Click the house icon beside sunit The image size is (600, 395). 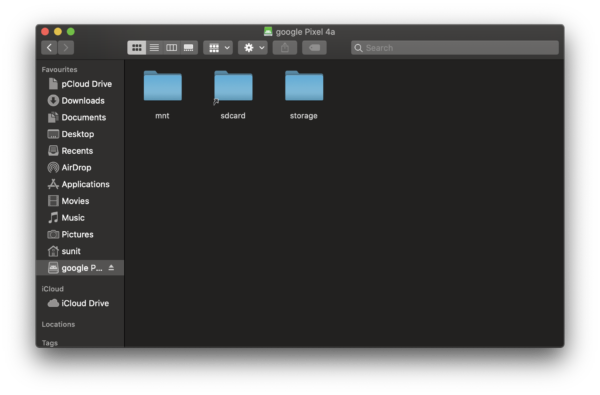[x=53, y=251]
